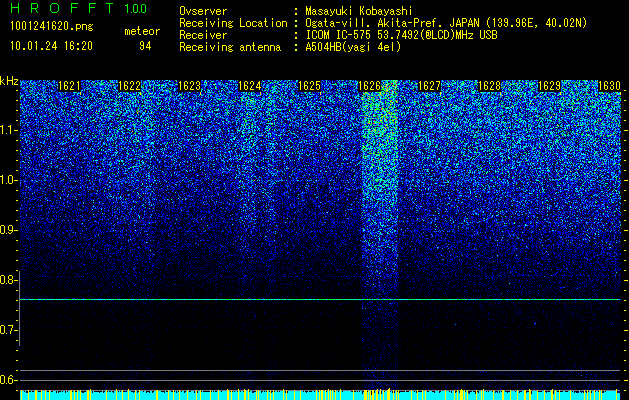Image resolution: width=629 pixels, height=400 pixels.
Task: Click the Receiving antenna field label
Action: click(230, 47)
